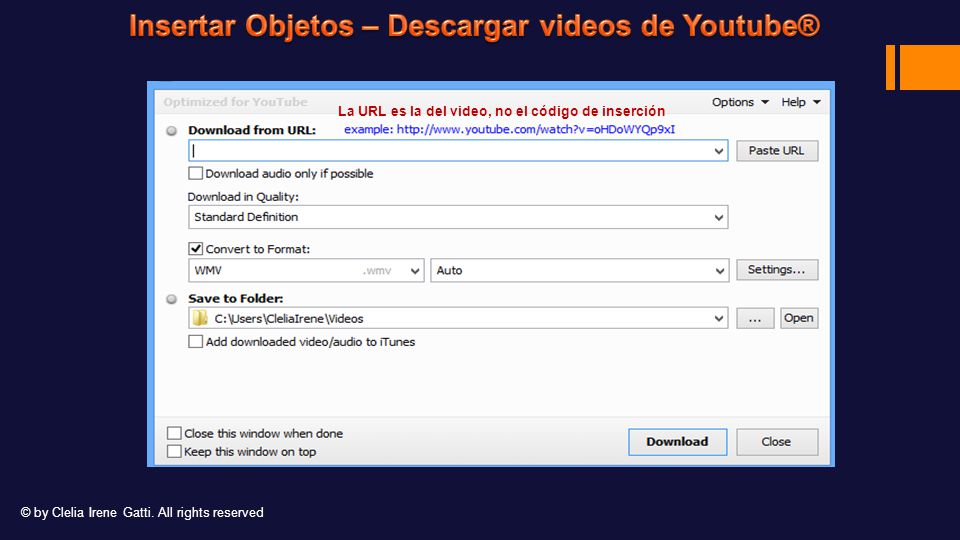Enable Close this window when done
This screenshot has width=960, height=540.
pos(174,433)
